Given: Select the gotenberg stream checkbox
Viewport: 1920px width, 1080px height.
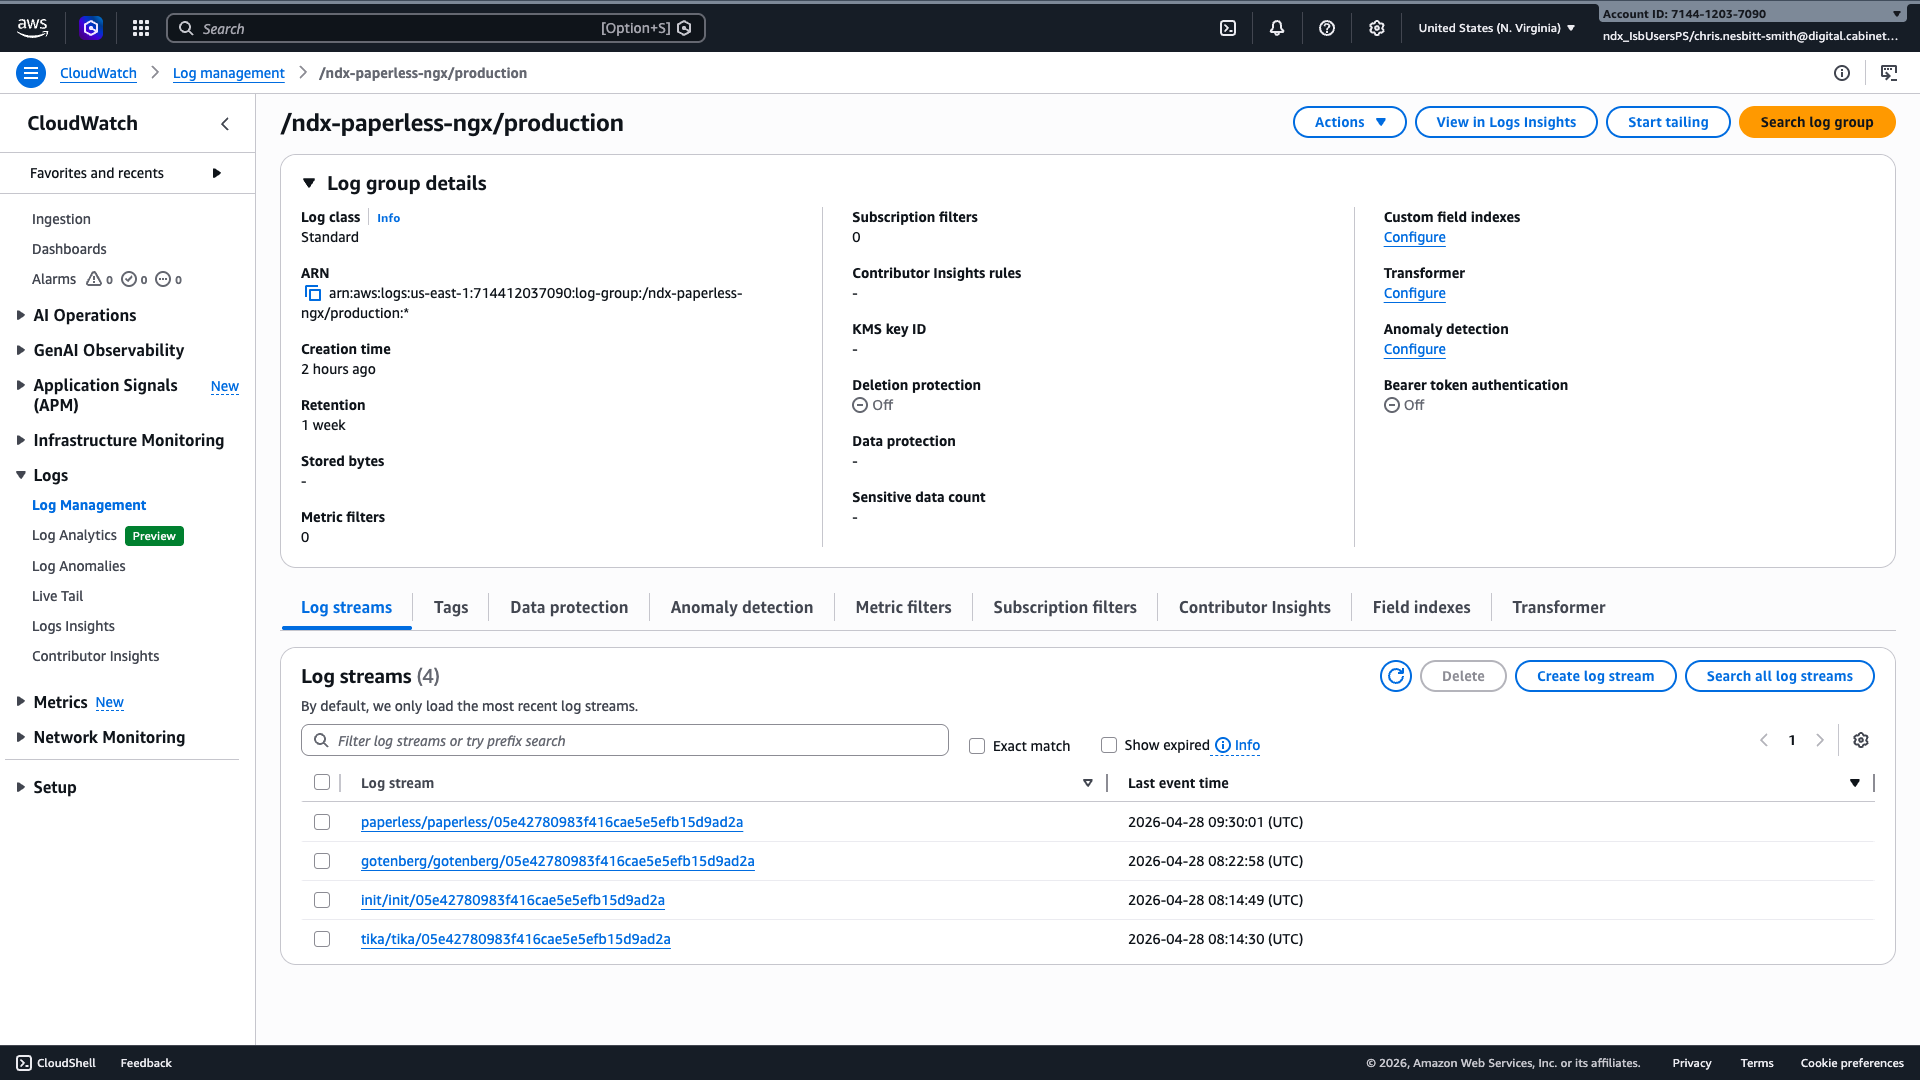Looking at the screenshot, I should 322,861.
